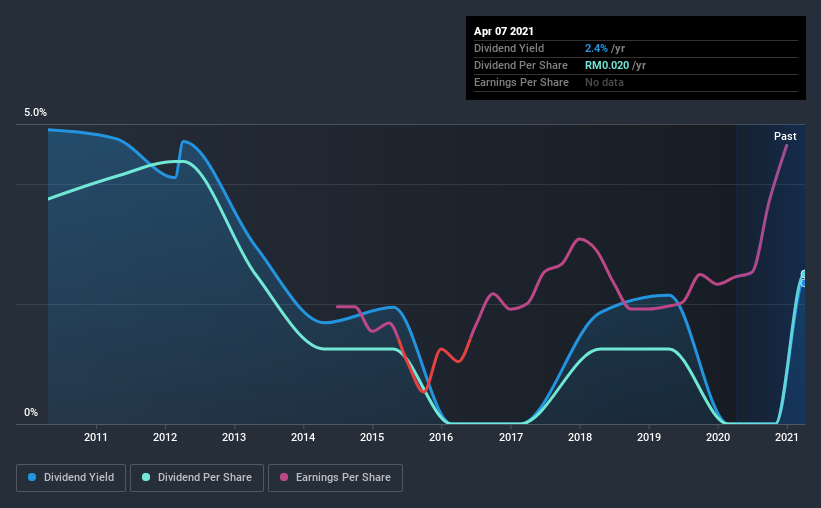The image size is (821, 508).
Task: Click the Dividend Per Share label in the tooltip
Action: (x=520, y=65)
